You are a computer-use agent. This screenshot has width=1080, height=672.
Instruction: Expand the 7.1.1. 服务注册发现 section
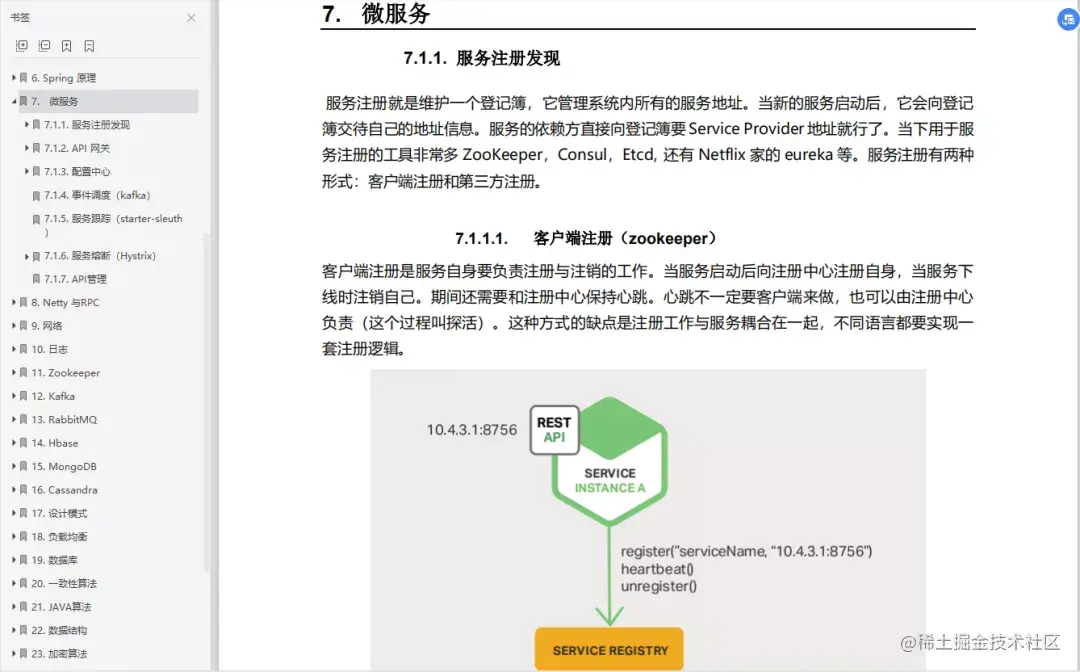coord(25,124)
